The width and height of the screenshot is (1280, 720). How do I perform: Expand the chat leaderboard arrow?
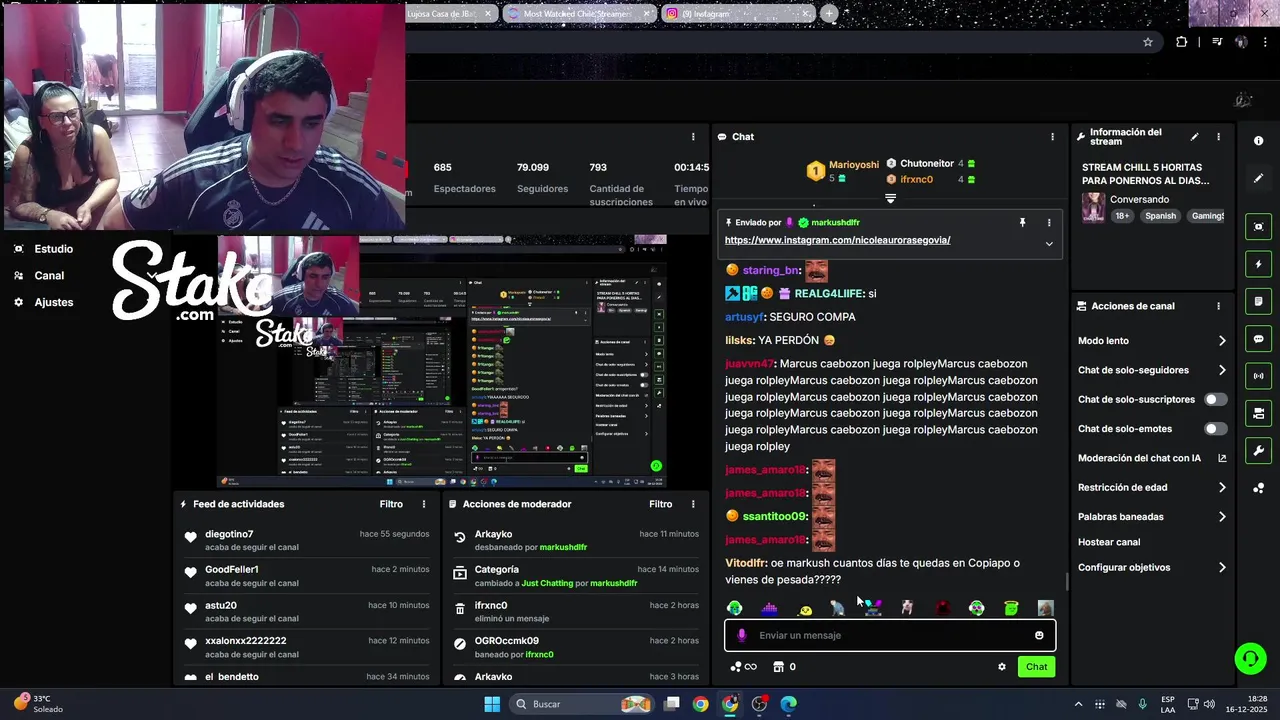coord(890,198)
